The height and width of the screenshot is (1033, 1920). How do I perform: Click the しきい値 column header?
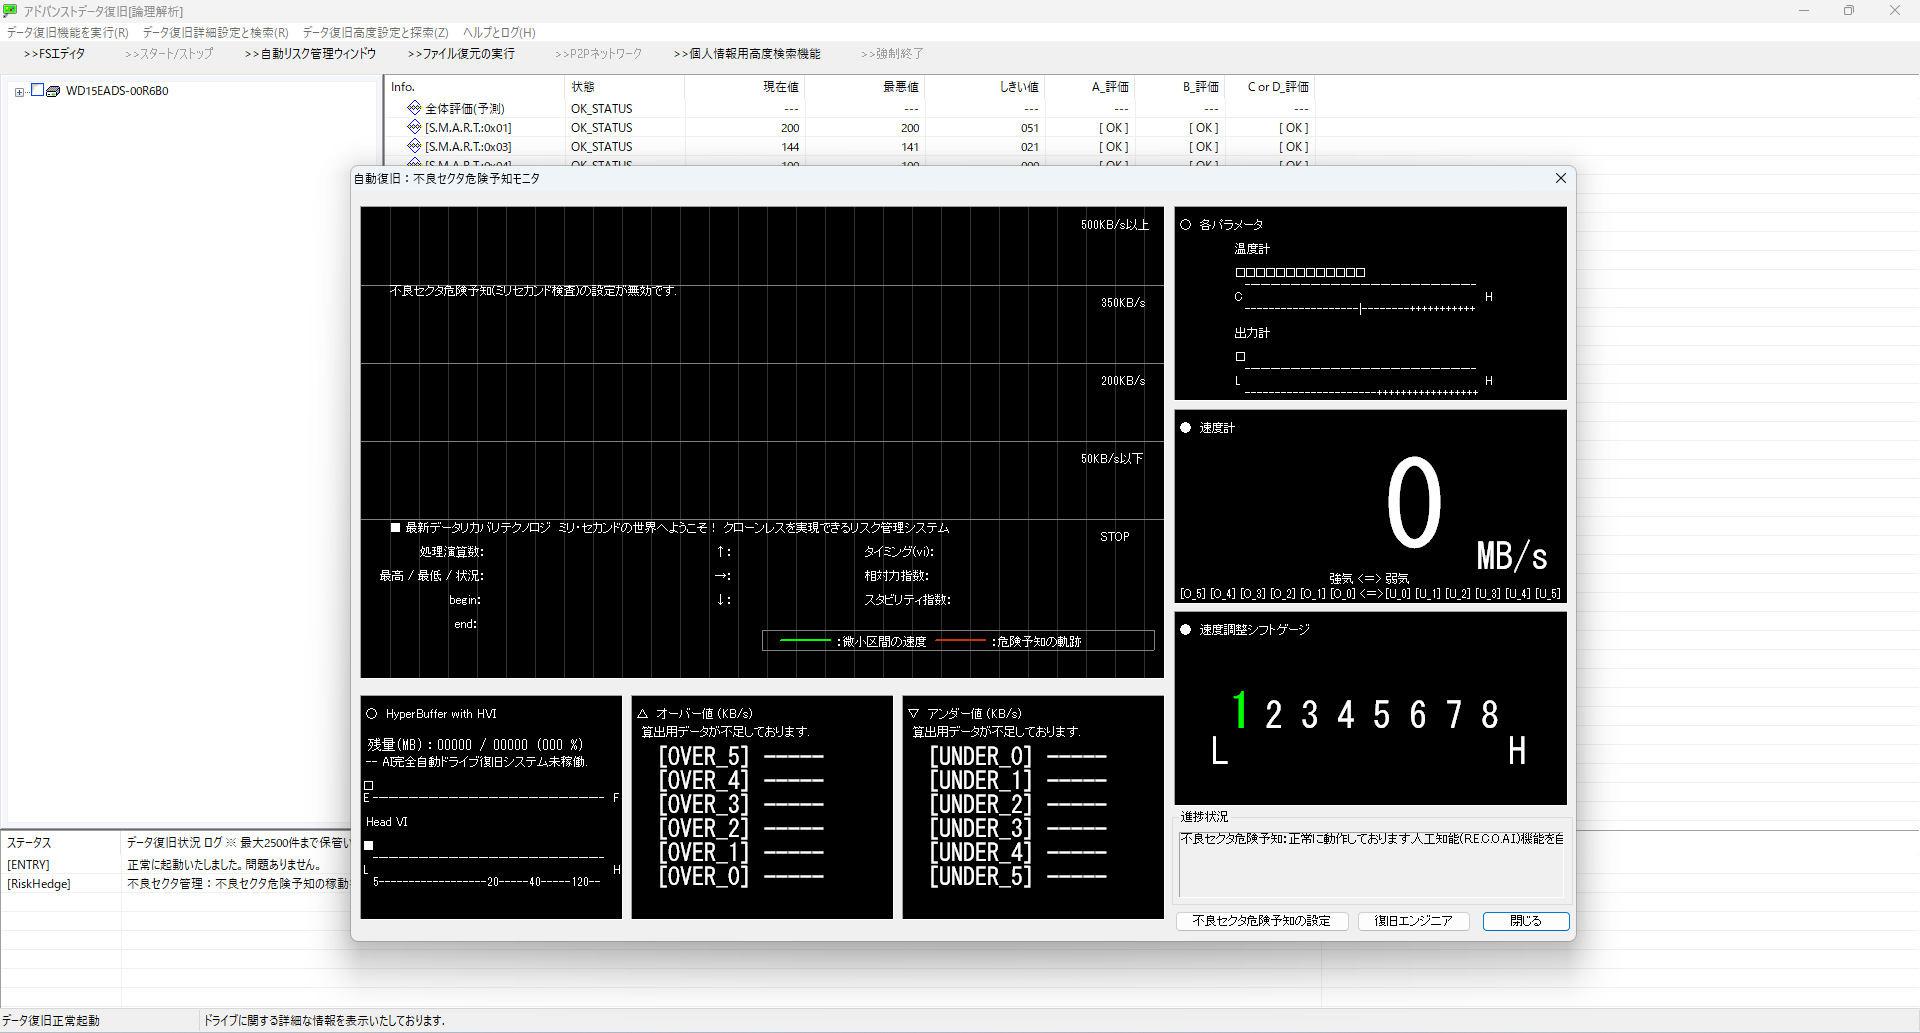[x=984, y=87]
